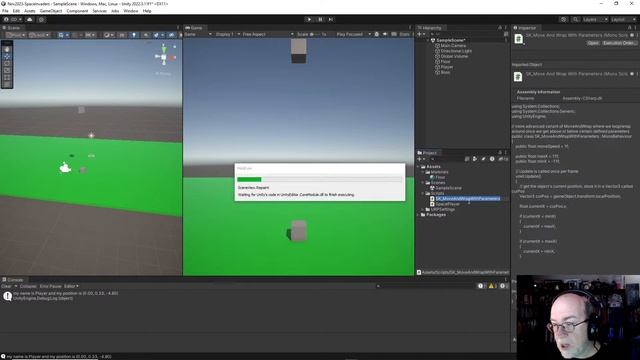The height and width of the screenshot is (360, 640).
Task: Select SpacePlayer script in Project
Action: pyautogui.click(x=445, y=204)
